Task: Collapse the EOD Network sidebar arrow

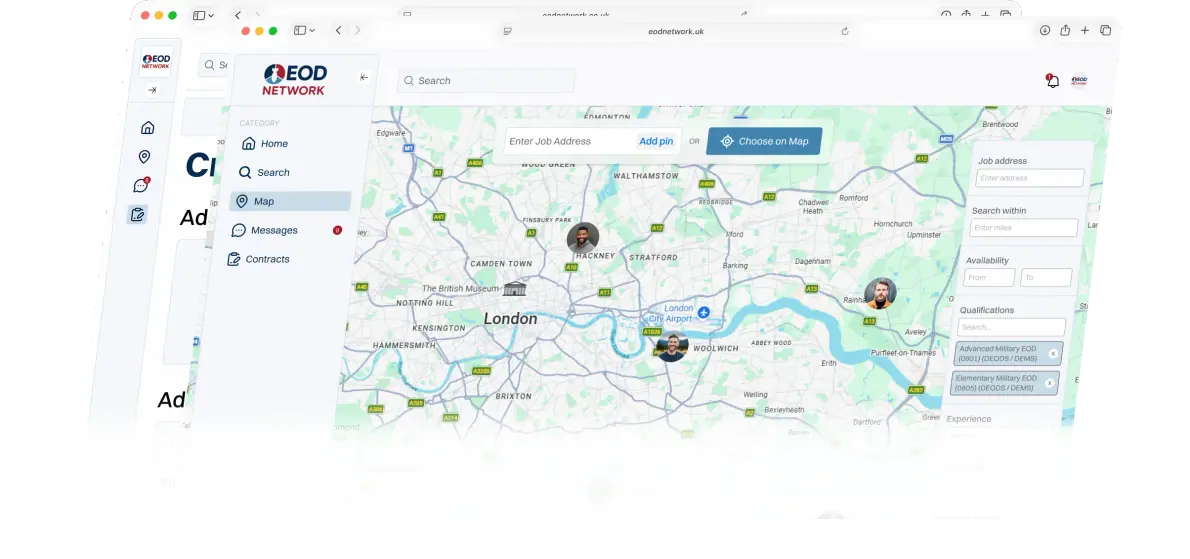Action: coord(364,77)
